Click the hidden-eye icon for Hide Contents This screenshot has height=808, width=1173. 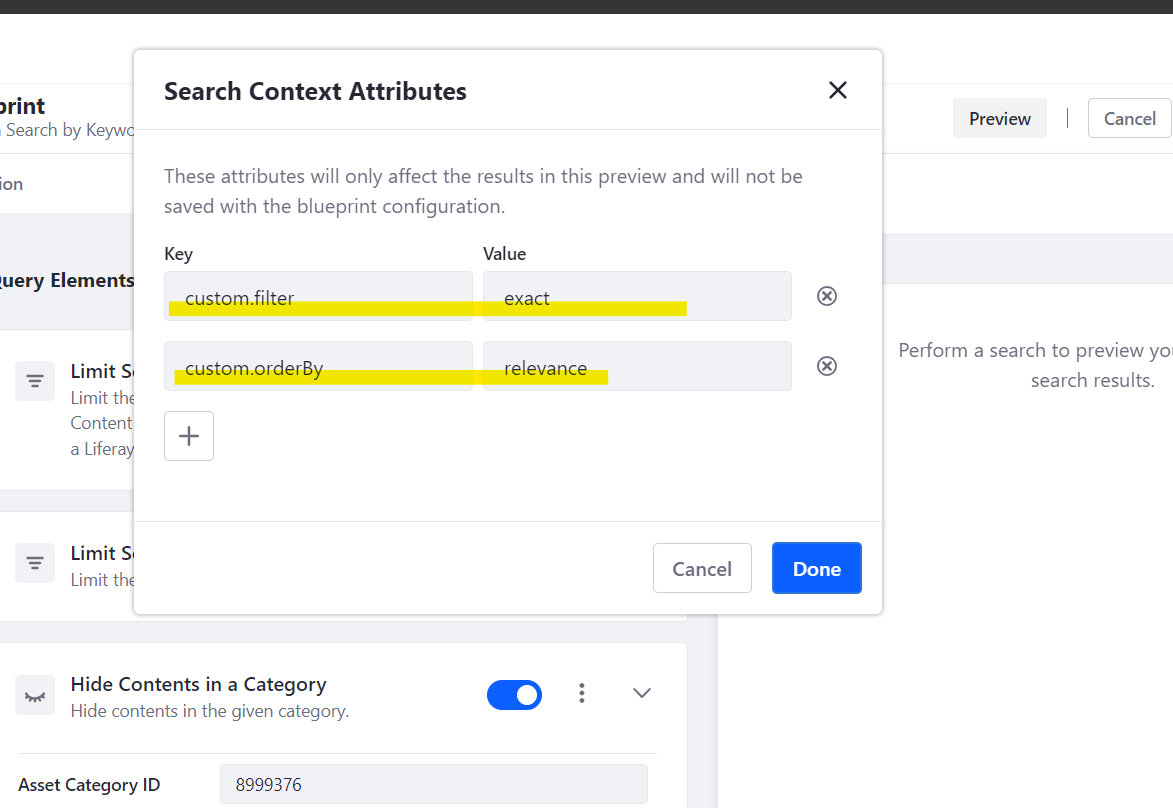click(x=35, y=695)
